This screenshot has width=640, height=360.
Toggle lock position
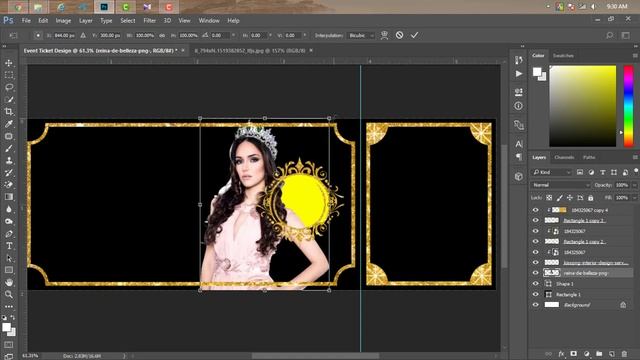pyautogui.click(x=570, y=198)
